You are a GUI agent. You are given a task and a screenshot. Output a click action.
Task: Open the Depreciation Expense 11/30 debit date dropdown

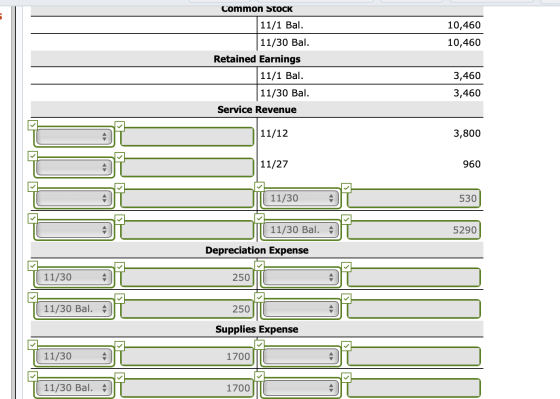pyautogui.click(x=74, y=277)
